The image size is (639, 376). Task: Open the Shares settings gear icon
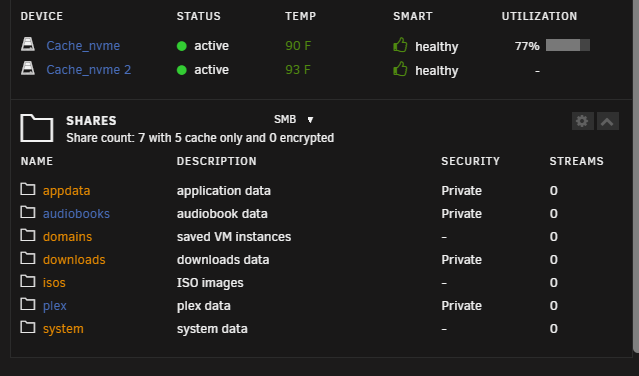pyautogui.click(x=582, y=121)
